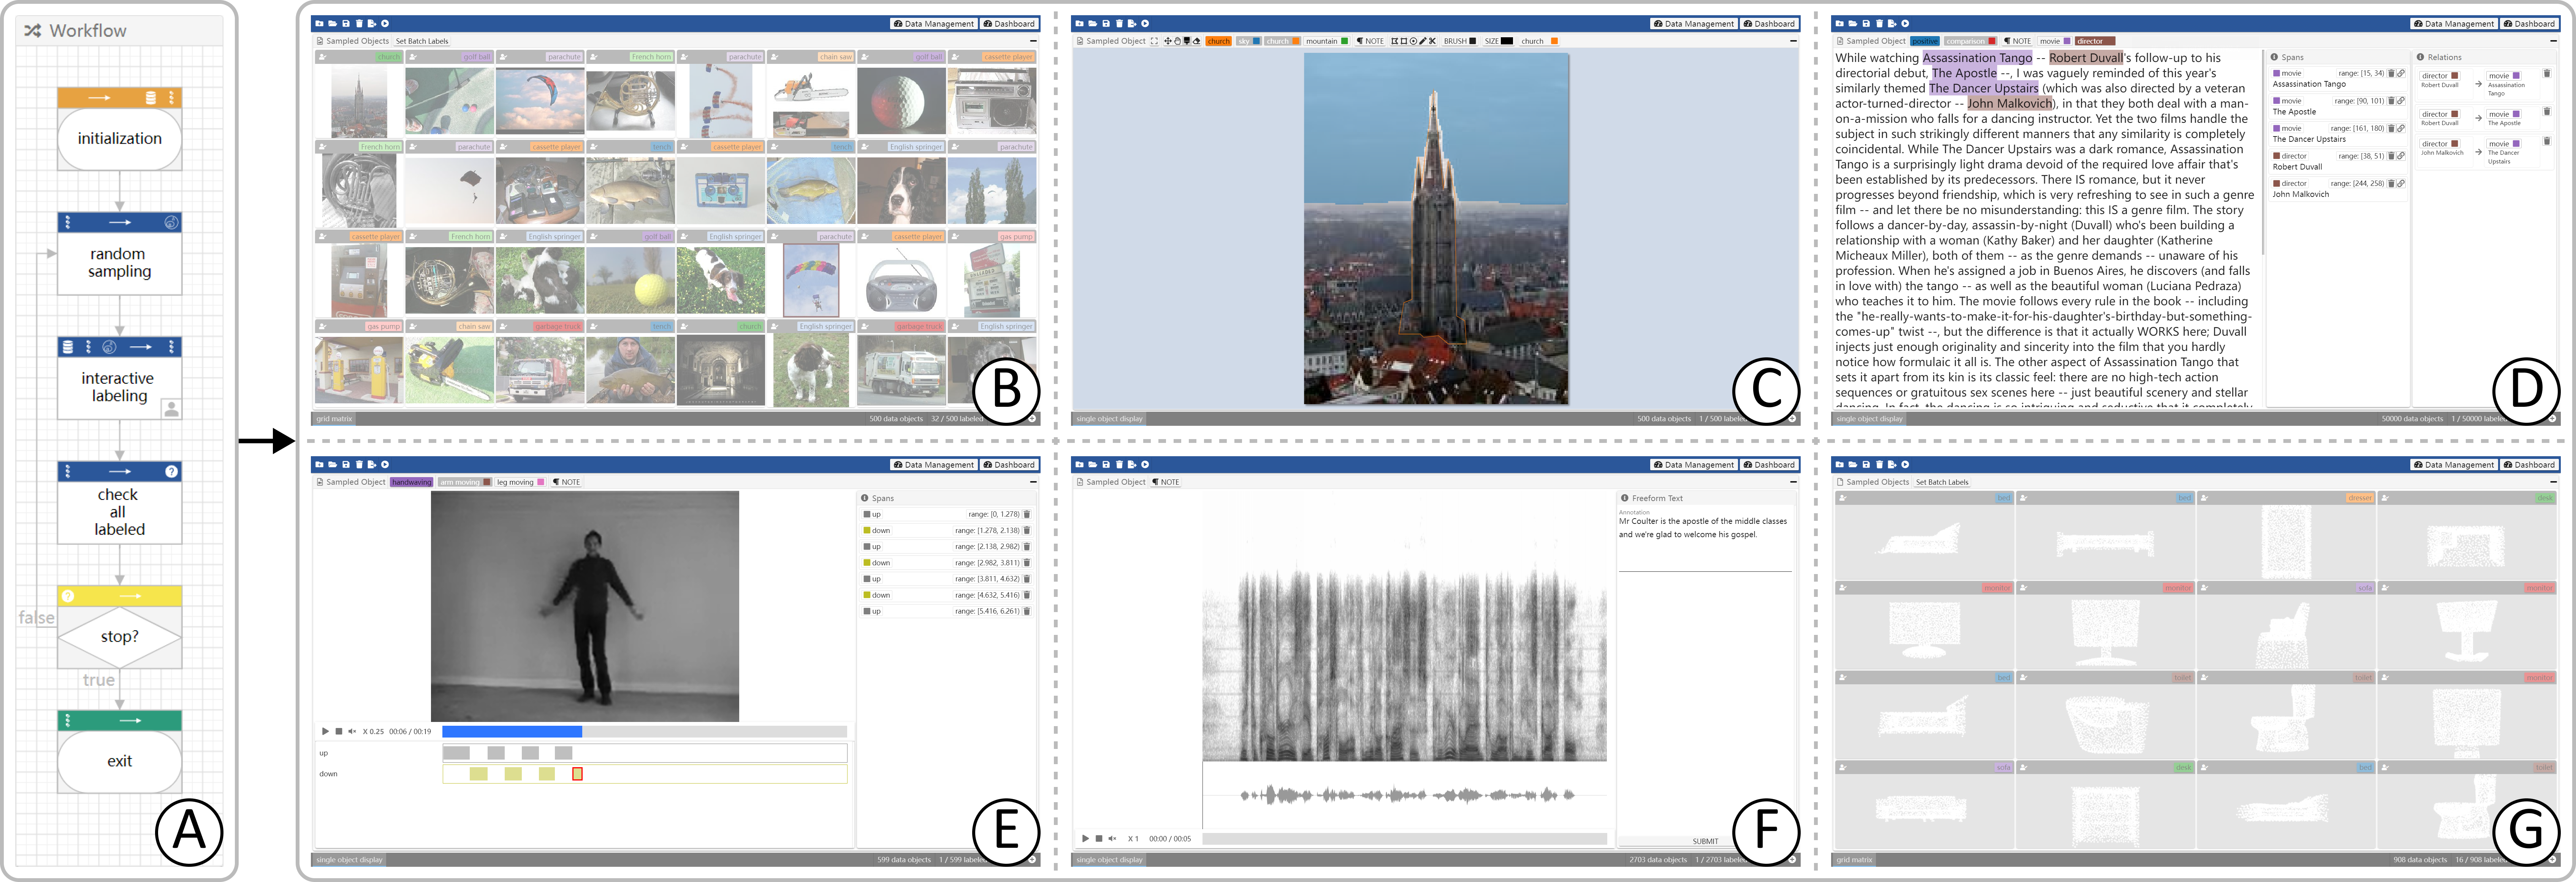Select 'grid matrix' tab in image grid panel
This screenshot has width=2576, height=882.
click(335, 419)
